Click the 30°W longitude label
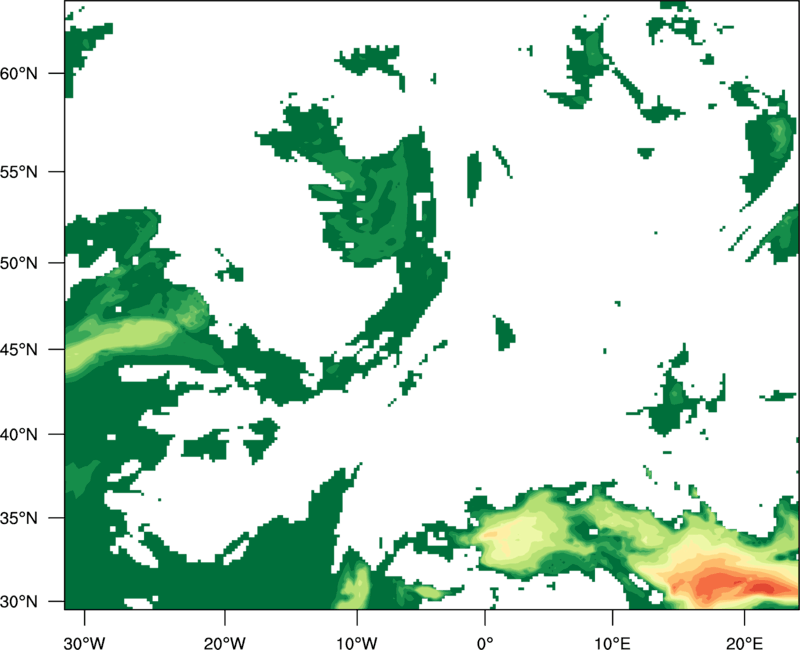 [85, 643]
